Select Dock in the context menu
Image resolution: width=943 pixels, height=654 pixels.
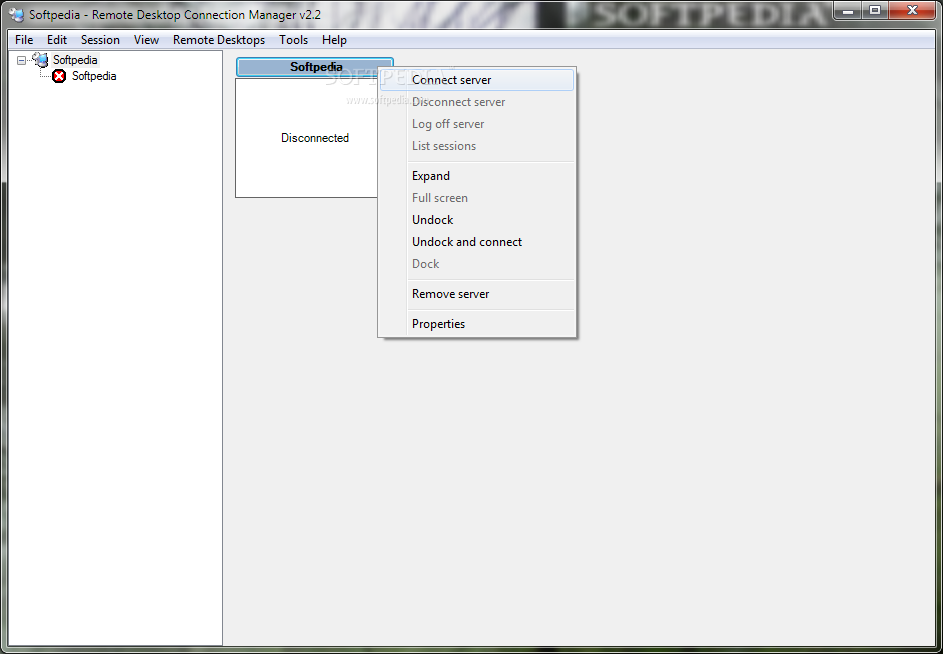coord(477,264)
